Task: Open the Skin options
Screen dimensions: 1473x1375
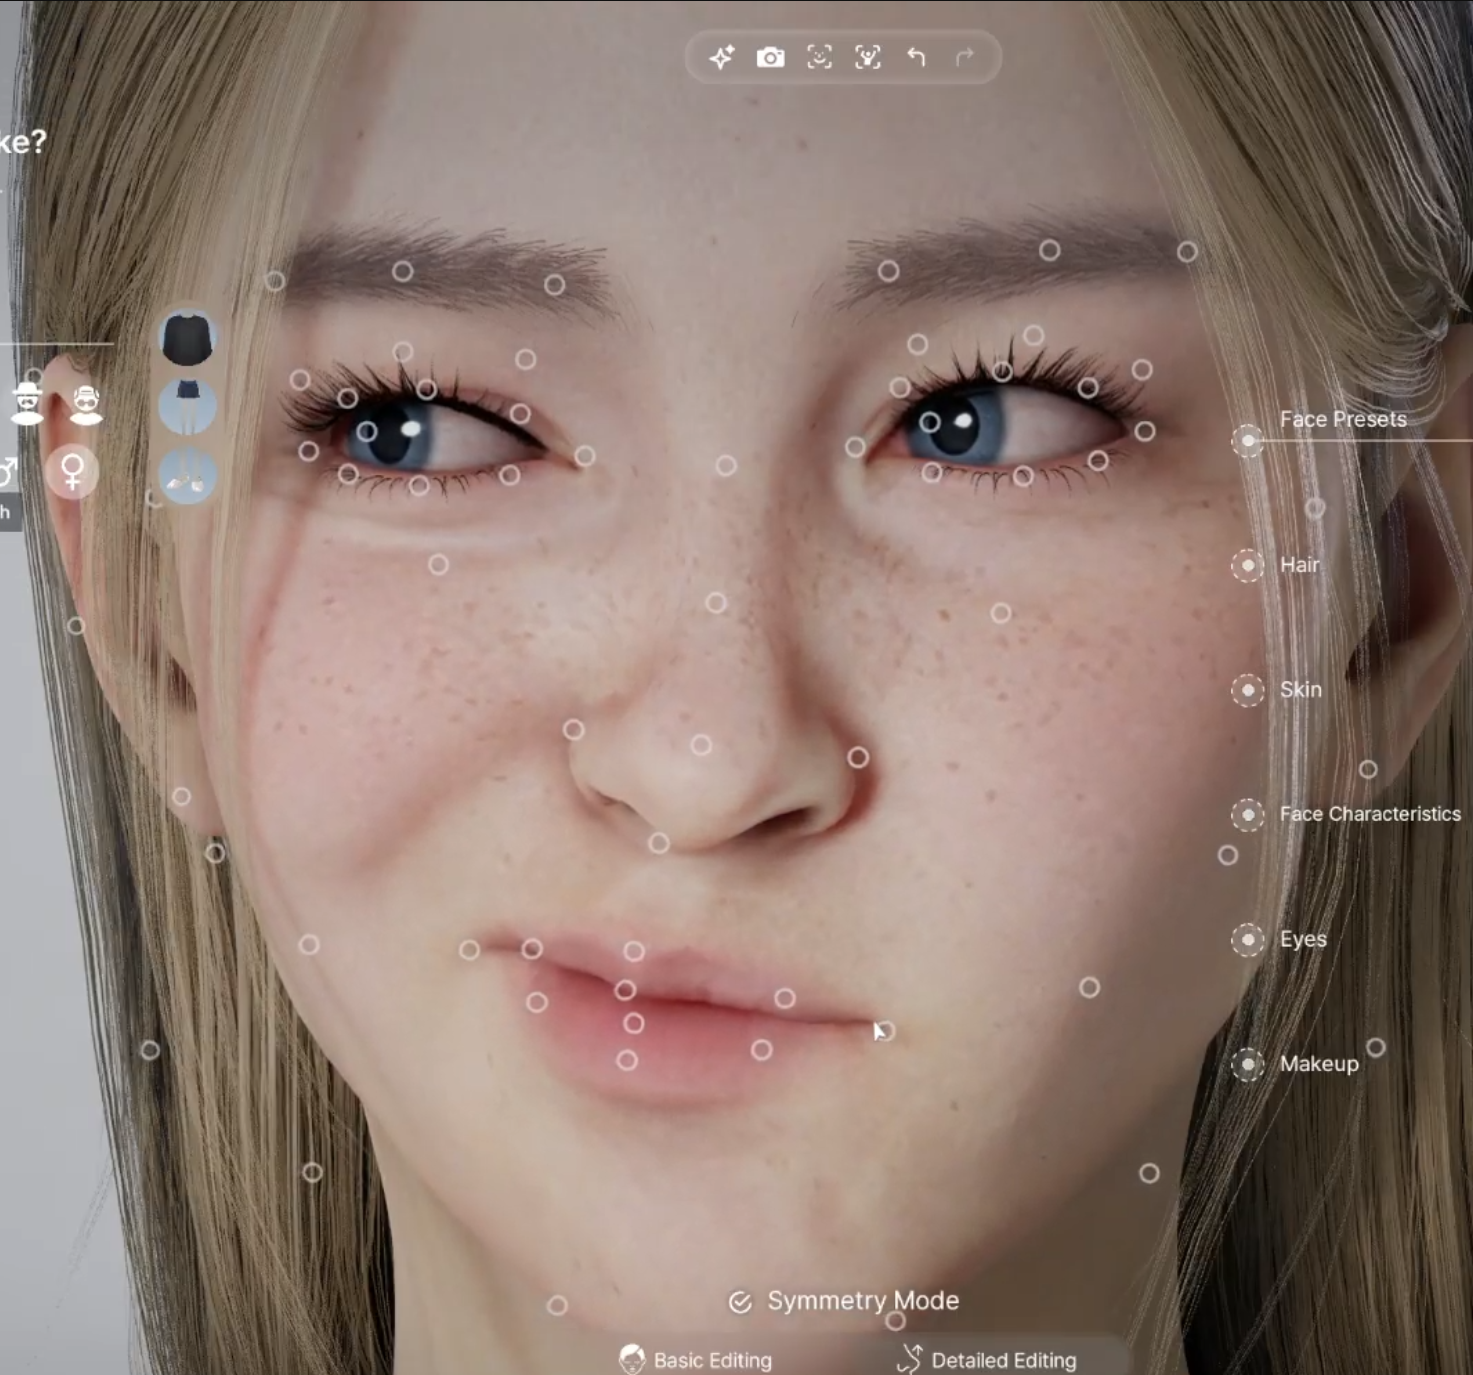Action: pyautogui.click(x=1248, y=690)
